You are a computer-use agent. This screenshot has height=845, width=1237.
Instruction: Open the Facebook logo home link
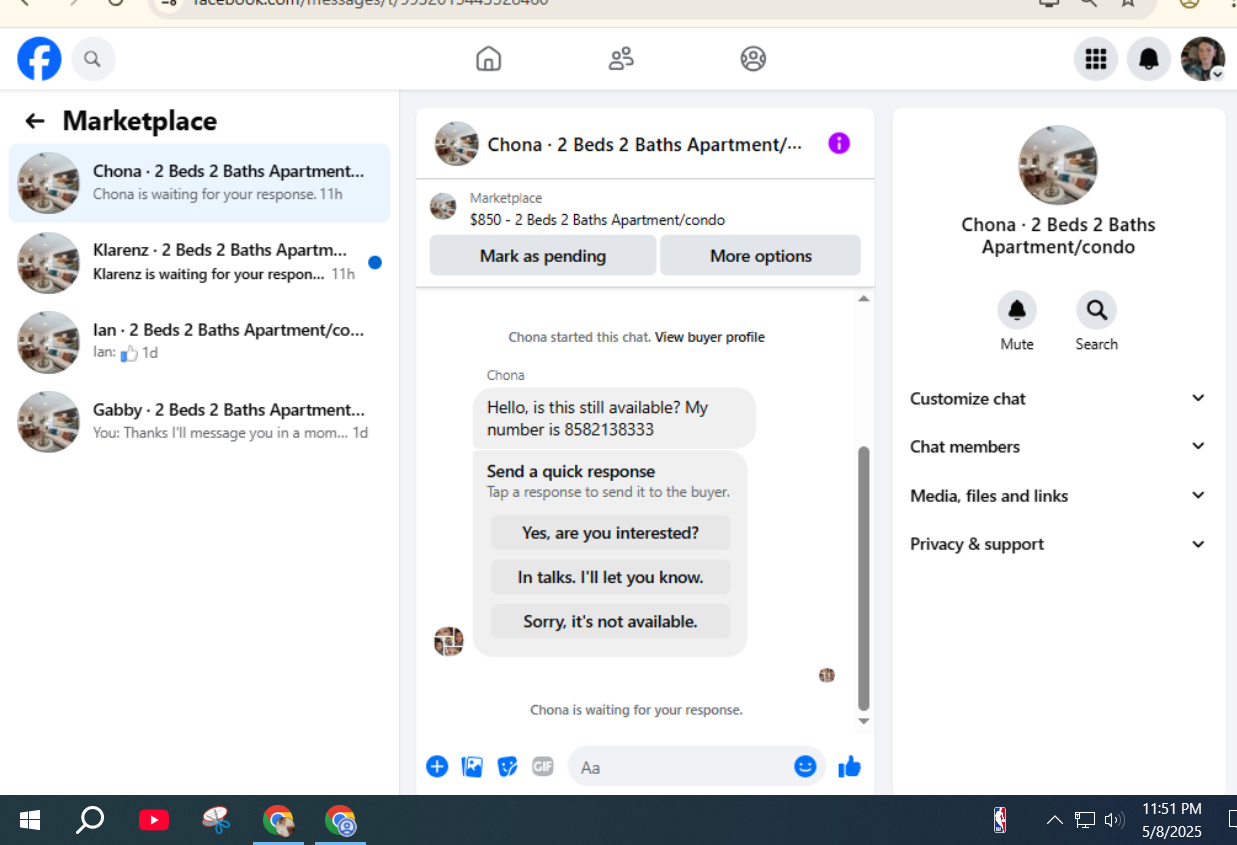(x=40, y=59)
